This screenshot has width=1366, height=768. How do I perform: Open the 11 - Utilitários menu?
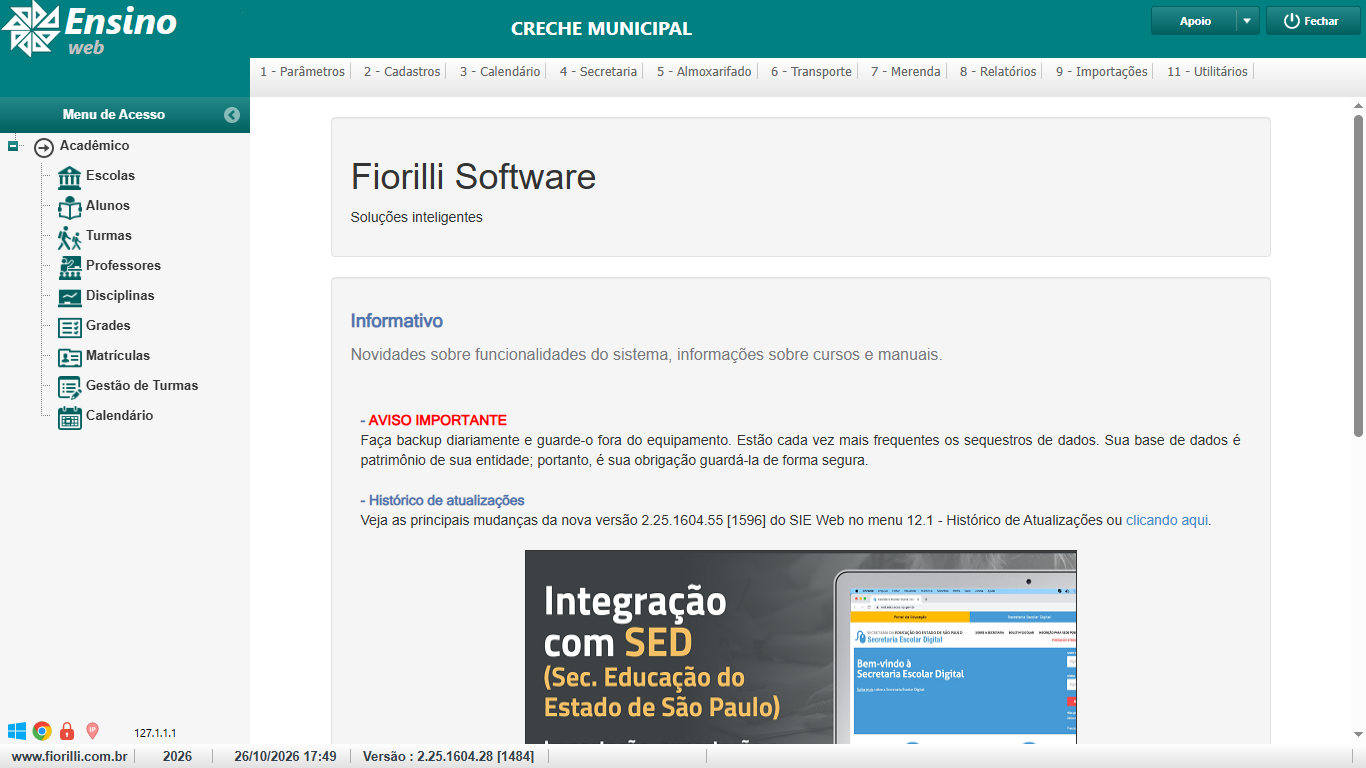tap(1207, 72)
